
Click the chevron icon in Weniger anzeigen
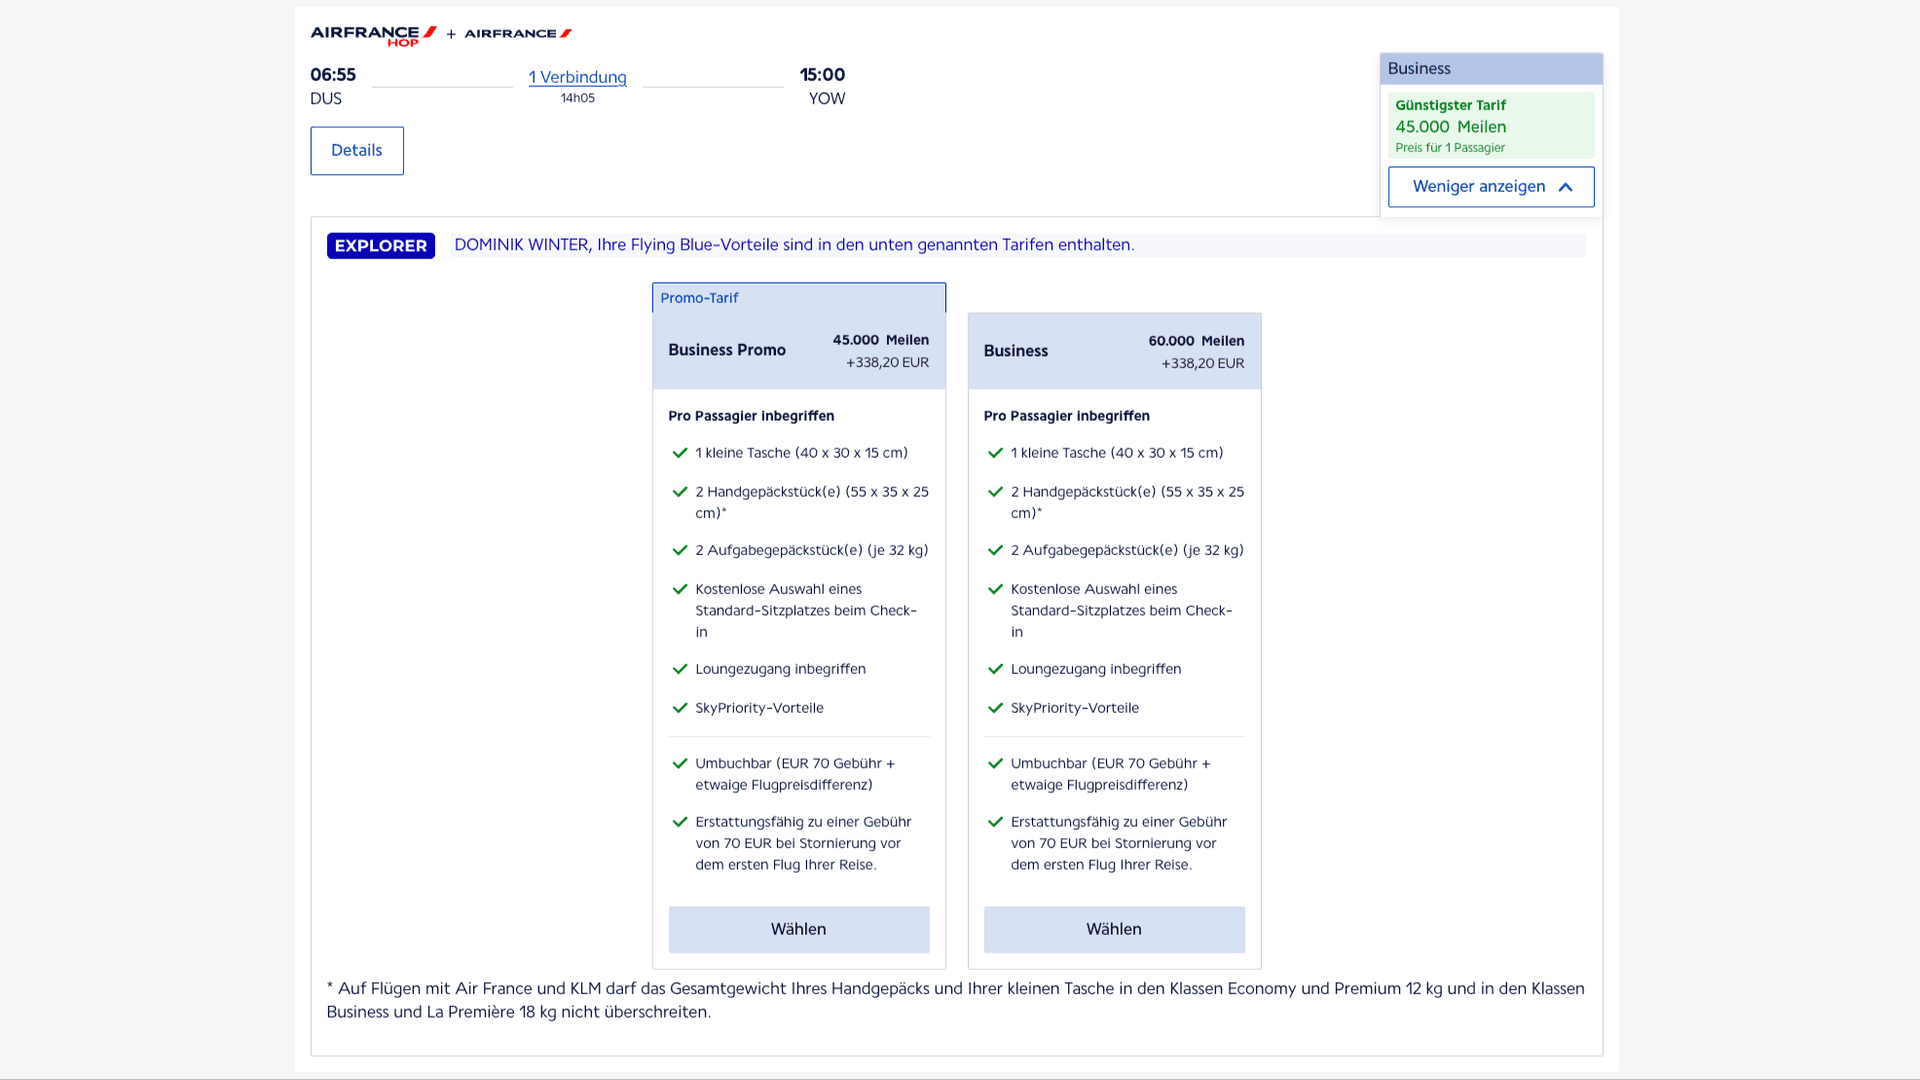1564,187
